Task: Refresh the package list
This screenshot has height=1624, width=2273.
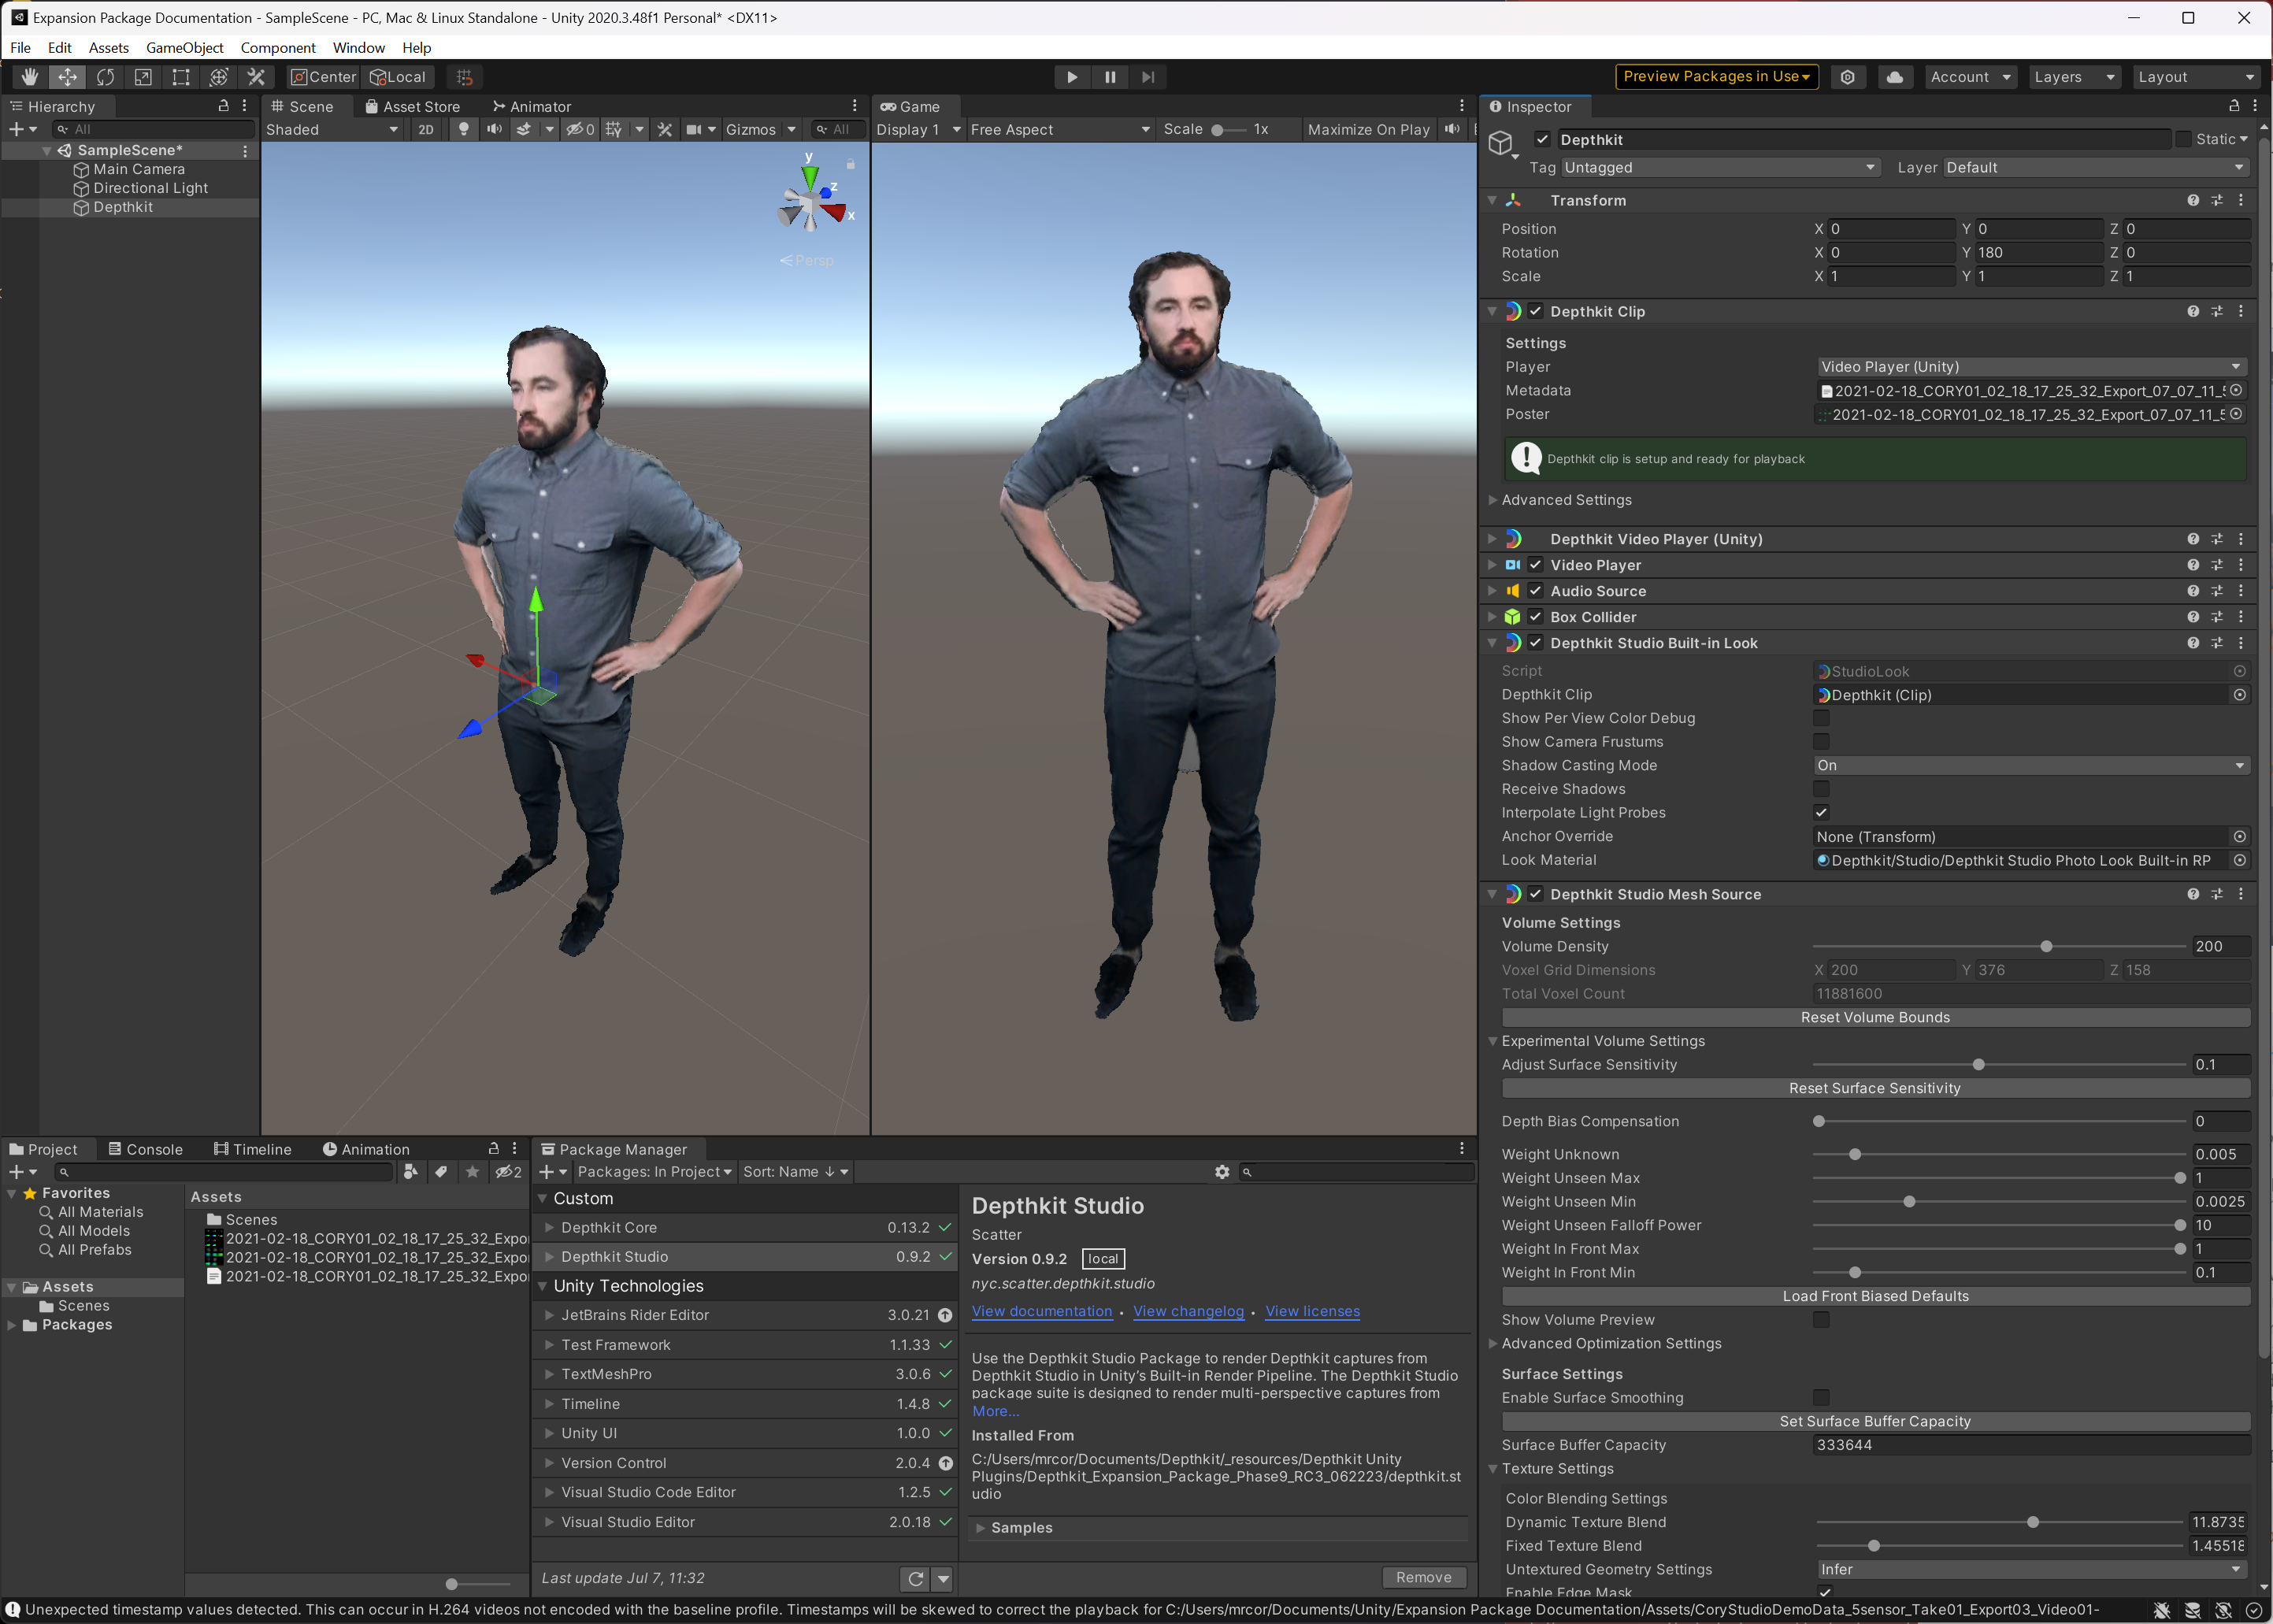Action: (x=915, y=1578)
